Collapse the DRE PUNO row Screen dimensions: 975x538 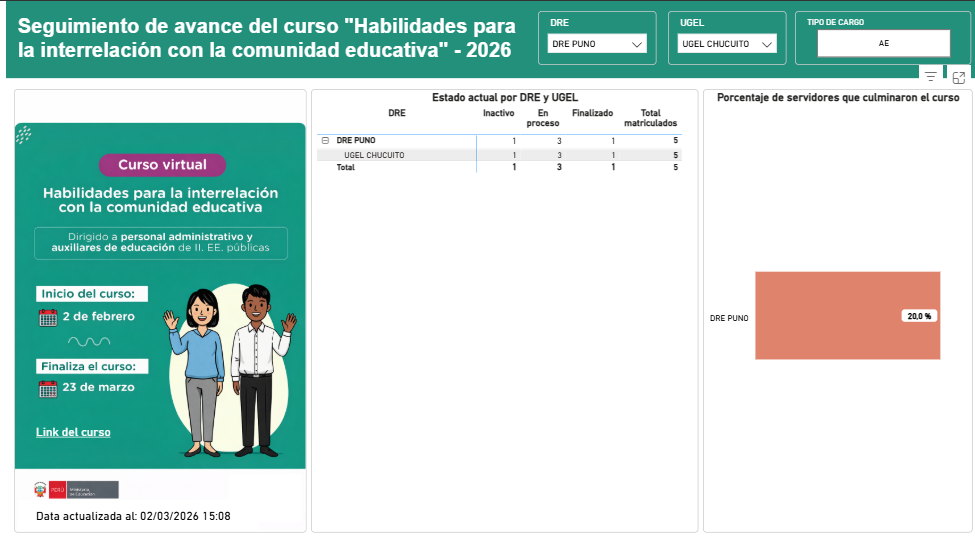click(325, 141)
